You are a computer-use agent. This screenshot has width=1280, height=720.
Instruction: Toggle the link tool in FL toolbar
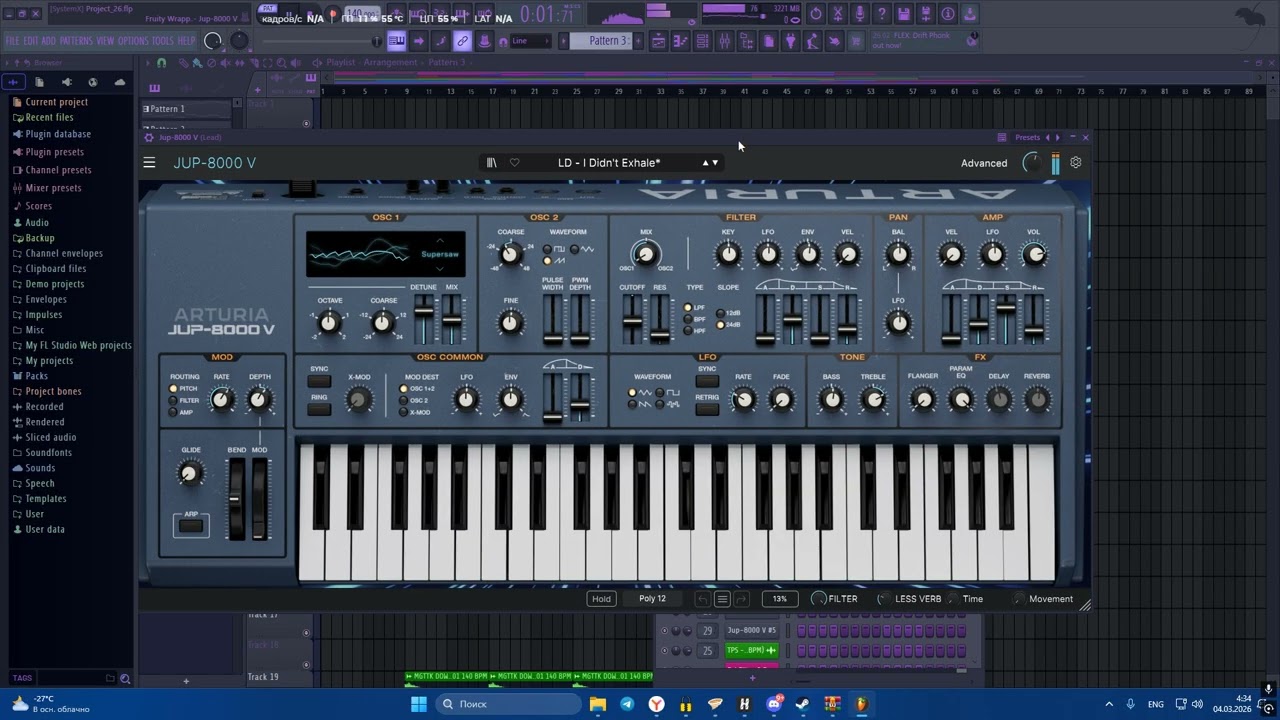(462, 41)
